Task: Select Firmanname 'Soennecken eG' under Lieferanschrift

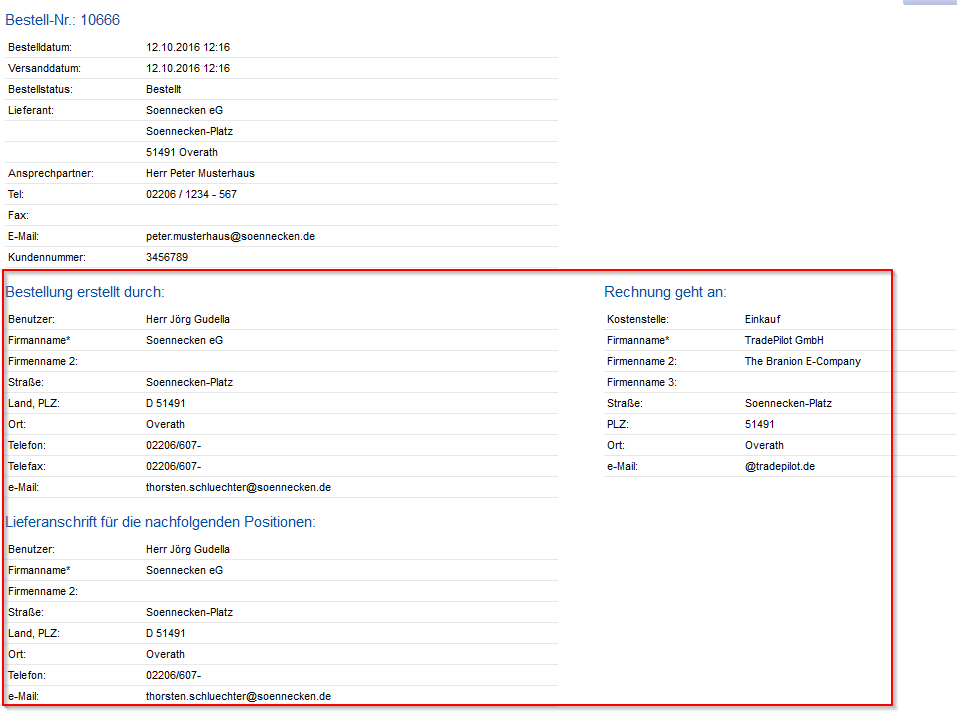Action: (184, 570)
